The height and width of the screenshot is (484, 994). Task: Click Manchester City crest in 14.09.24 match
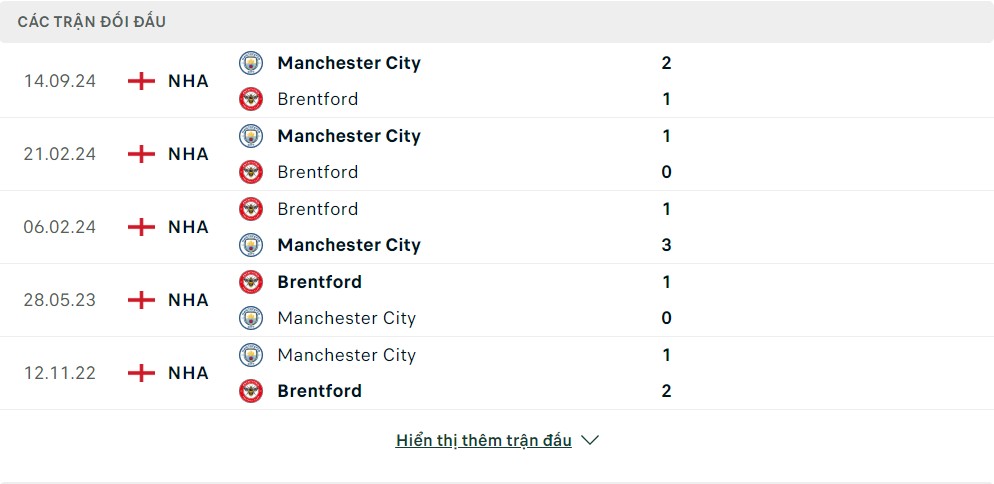coord(251,63)
